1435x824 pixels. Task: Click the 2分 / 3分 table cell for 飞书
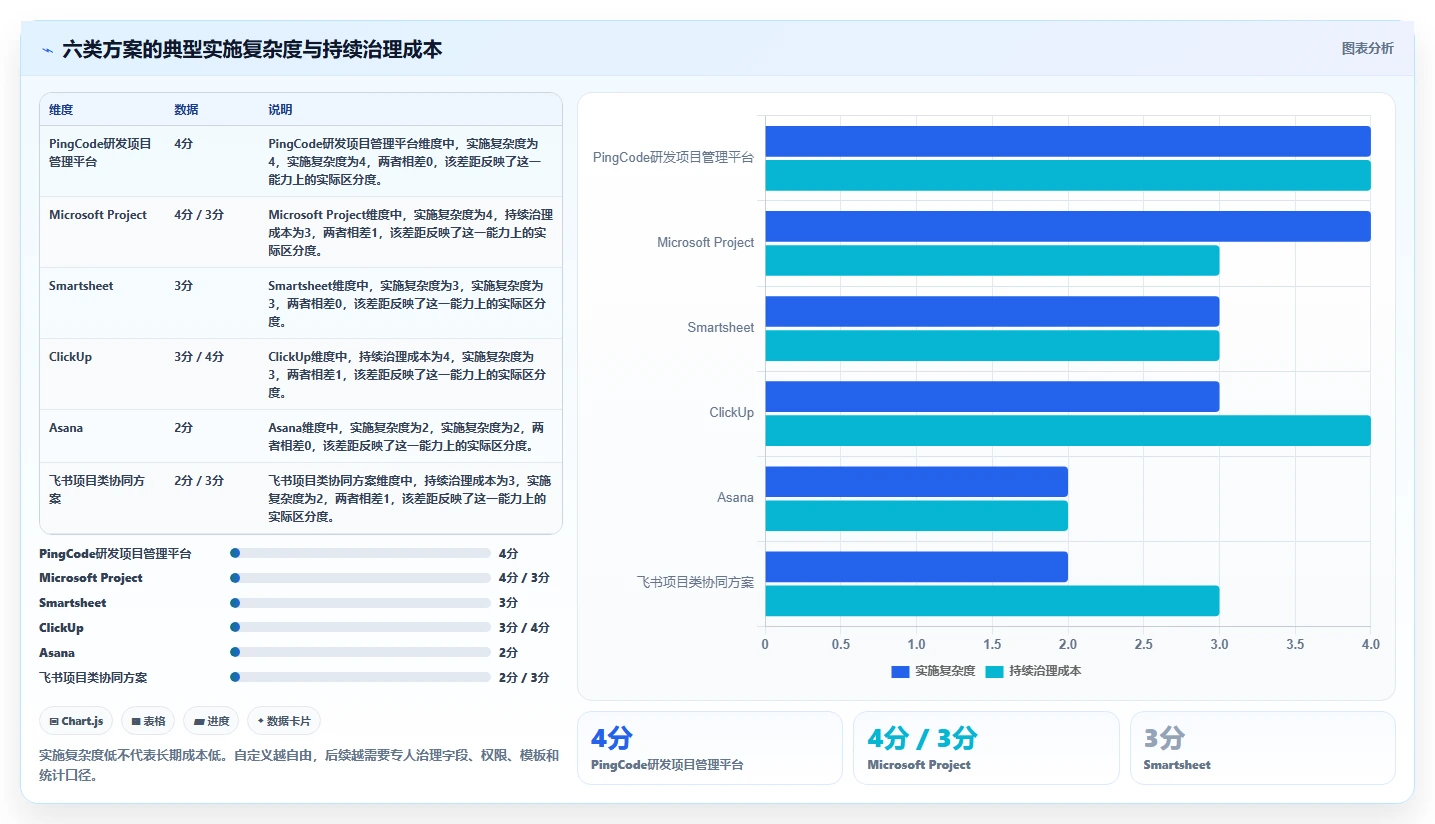tap(199, 481)
